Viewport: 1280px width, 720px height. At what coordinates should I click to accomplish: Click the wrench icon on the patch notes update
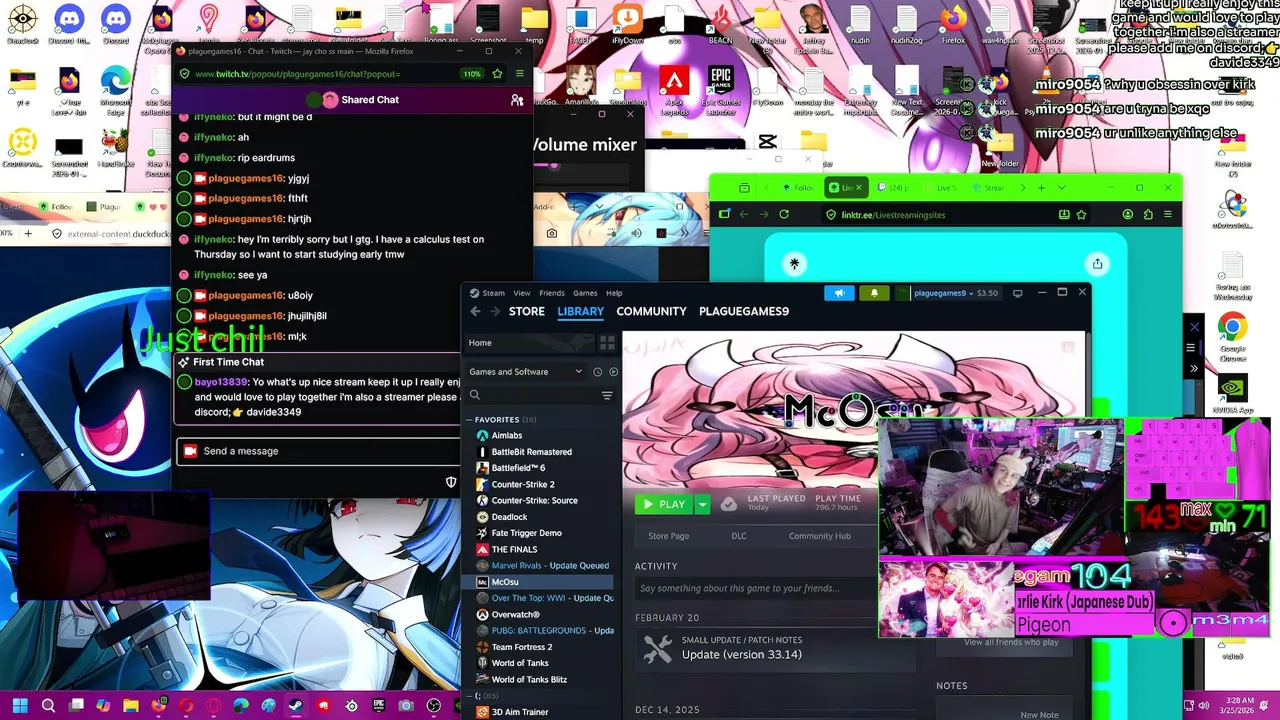click(657, 649)
